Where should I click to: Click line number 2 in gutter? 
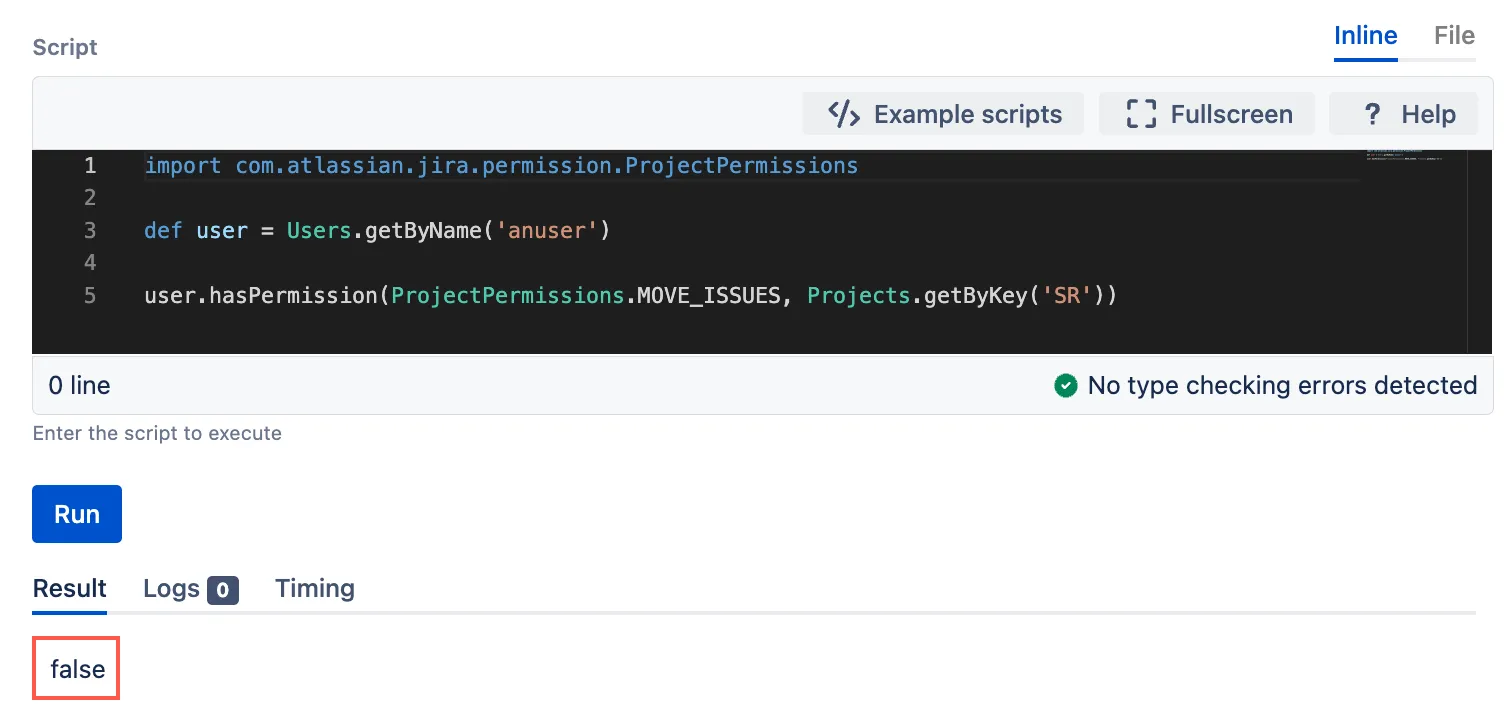pos(90,197)
